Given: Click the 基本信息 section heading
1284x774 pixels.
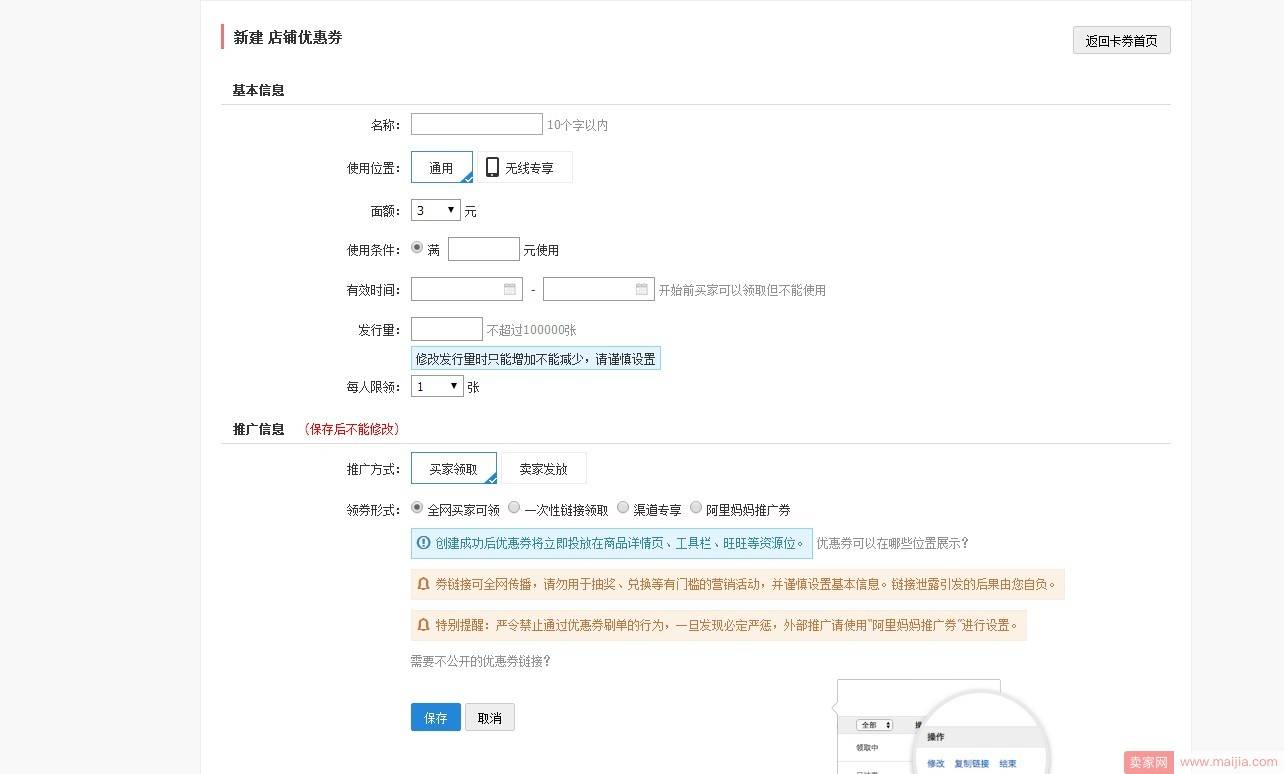Looking at the screenshot, I should point(258,90).
